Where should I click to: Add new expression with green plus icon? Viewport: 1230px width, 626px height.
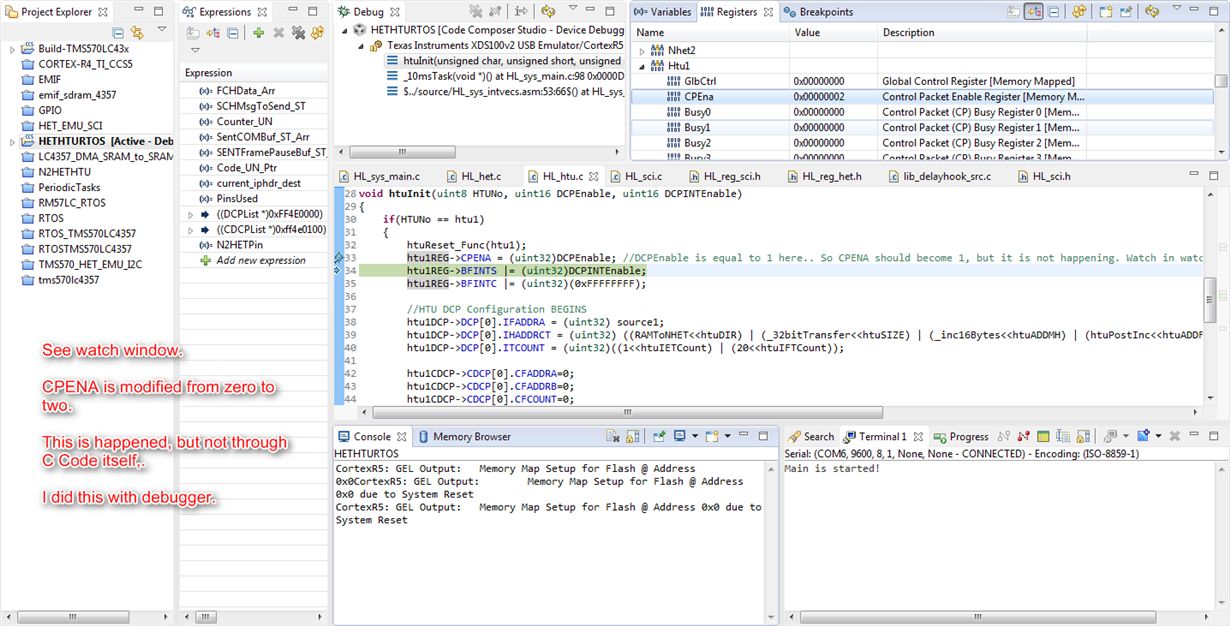(x=258, y=33)
